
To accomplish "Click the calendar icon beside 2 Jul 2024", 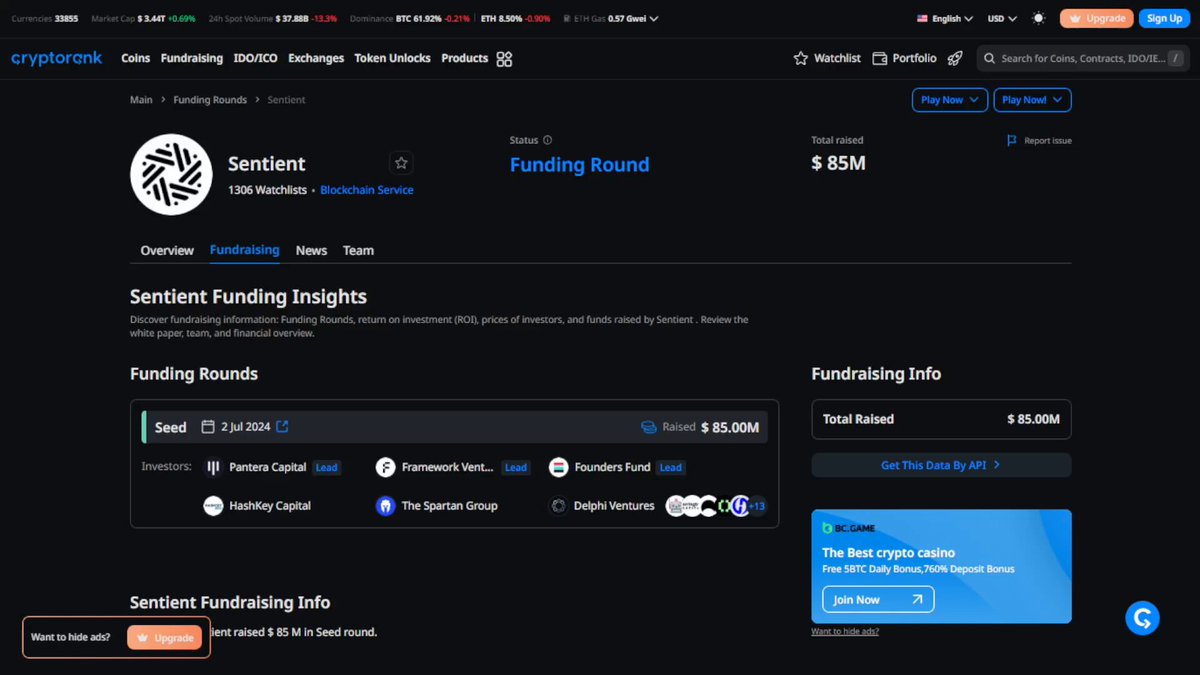I will coord(208,427).
